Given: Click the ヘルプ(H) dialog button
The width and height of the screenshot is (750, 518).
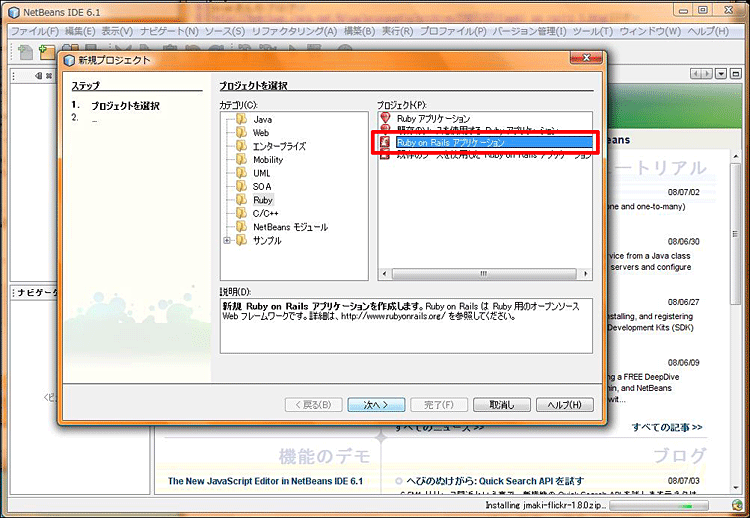Looking at the screenshot, I should tap(565, 405).
